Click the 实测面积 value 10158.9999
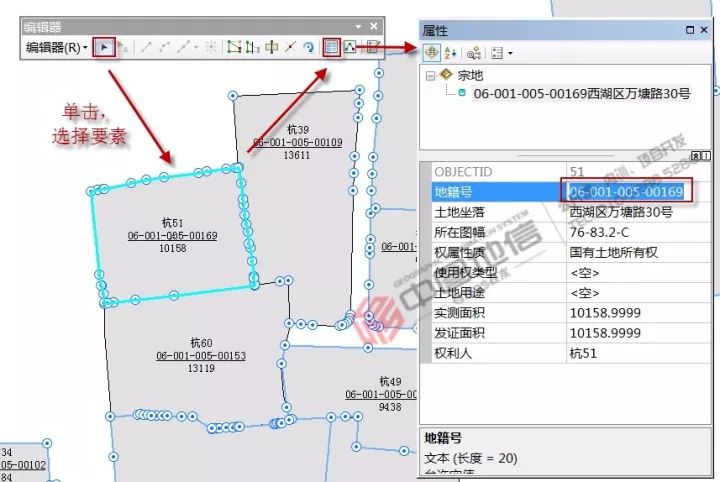720x482 pixels. 605,313
